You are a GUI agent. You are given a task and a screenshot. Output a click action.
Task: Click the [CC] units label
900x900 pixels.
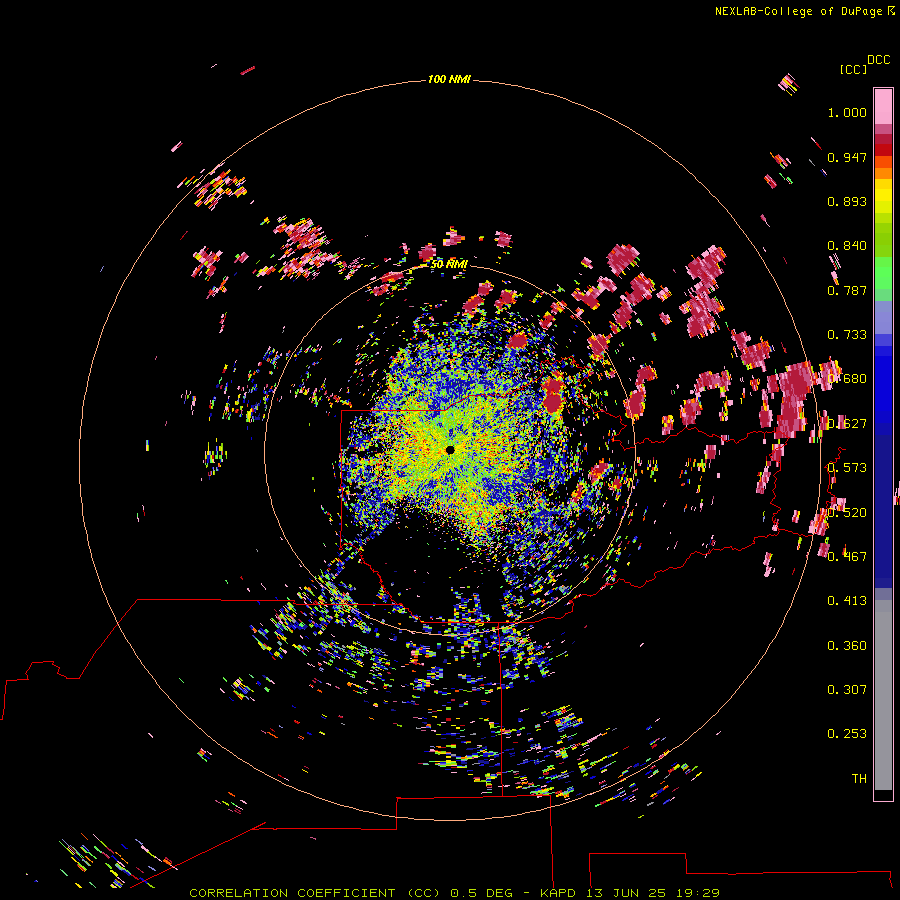pyautogui.click(x=854, y=69)
